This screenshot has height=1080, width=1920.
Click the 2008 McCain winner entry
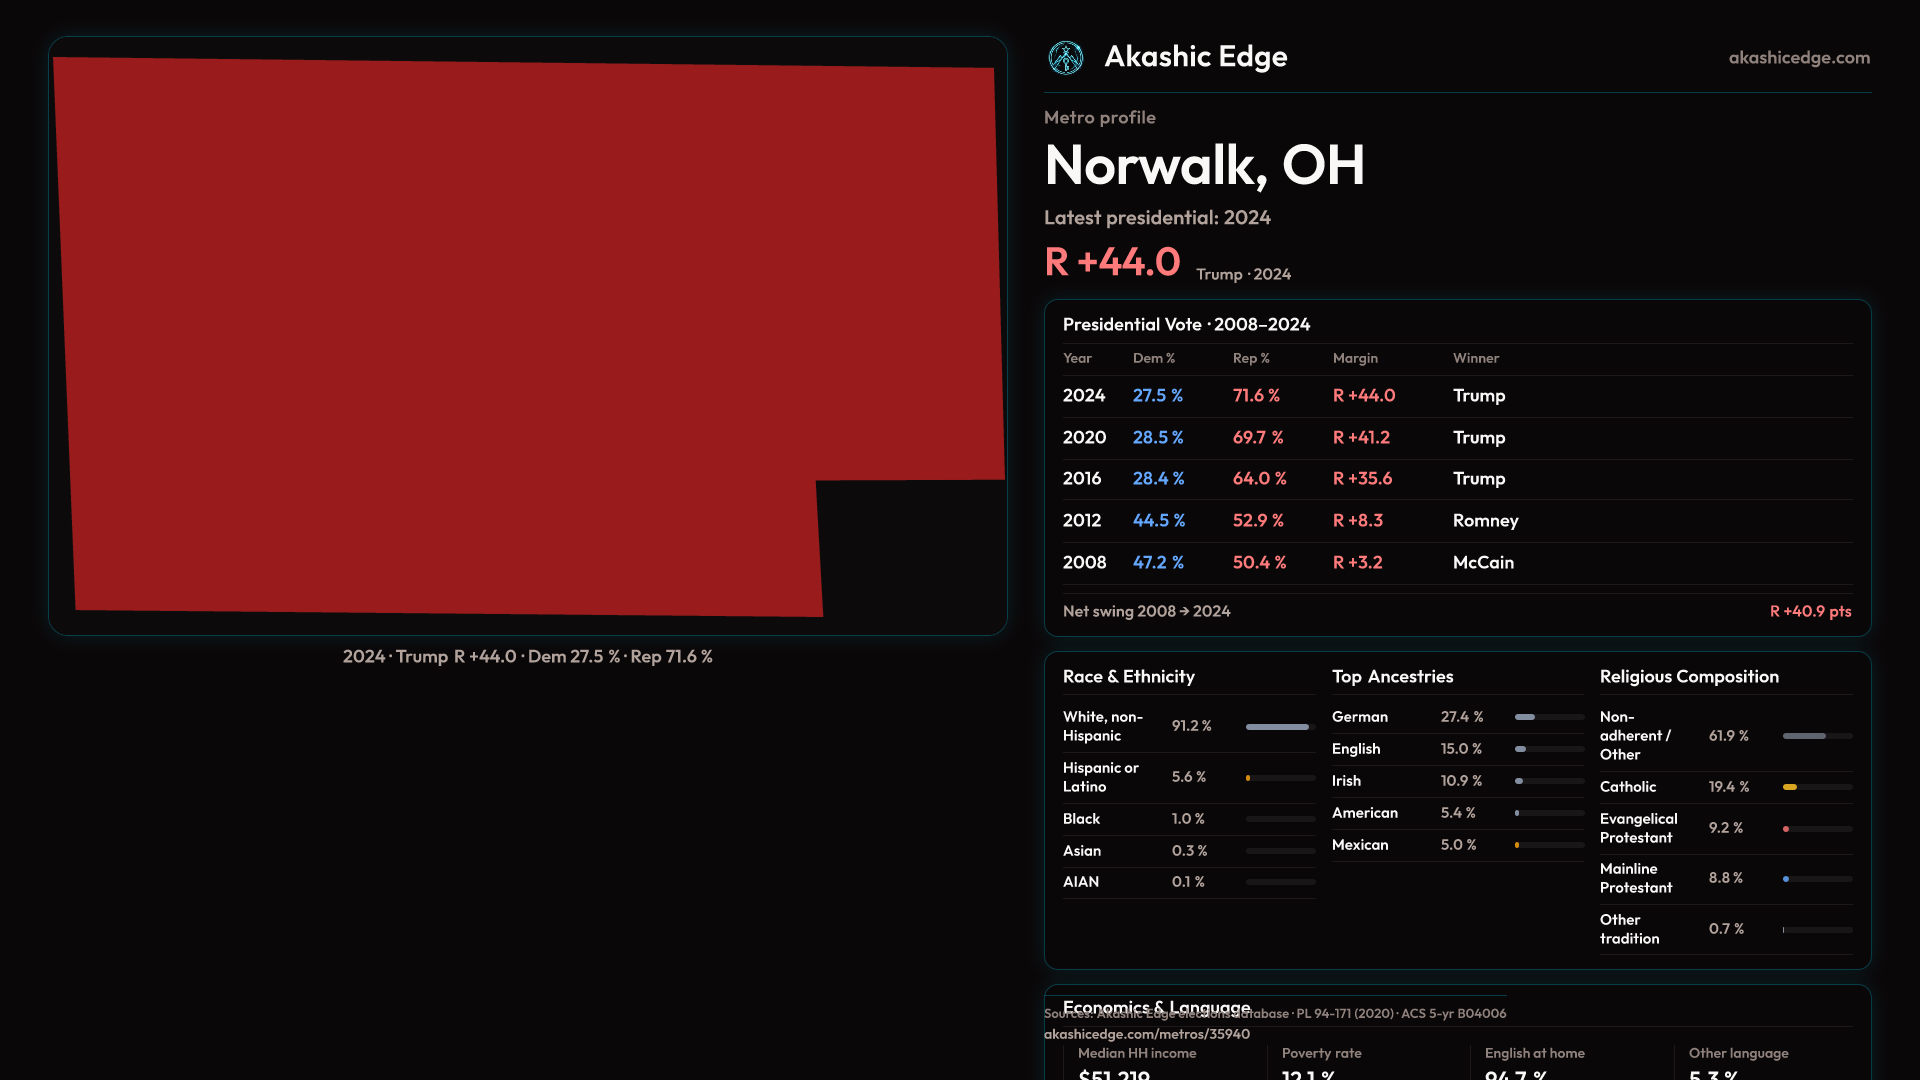tap(1483, 563)
